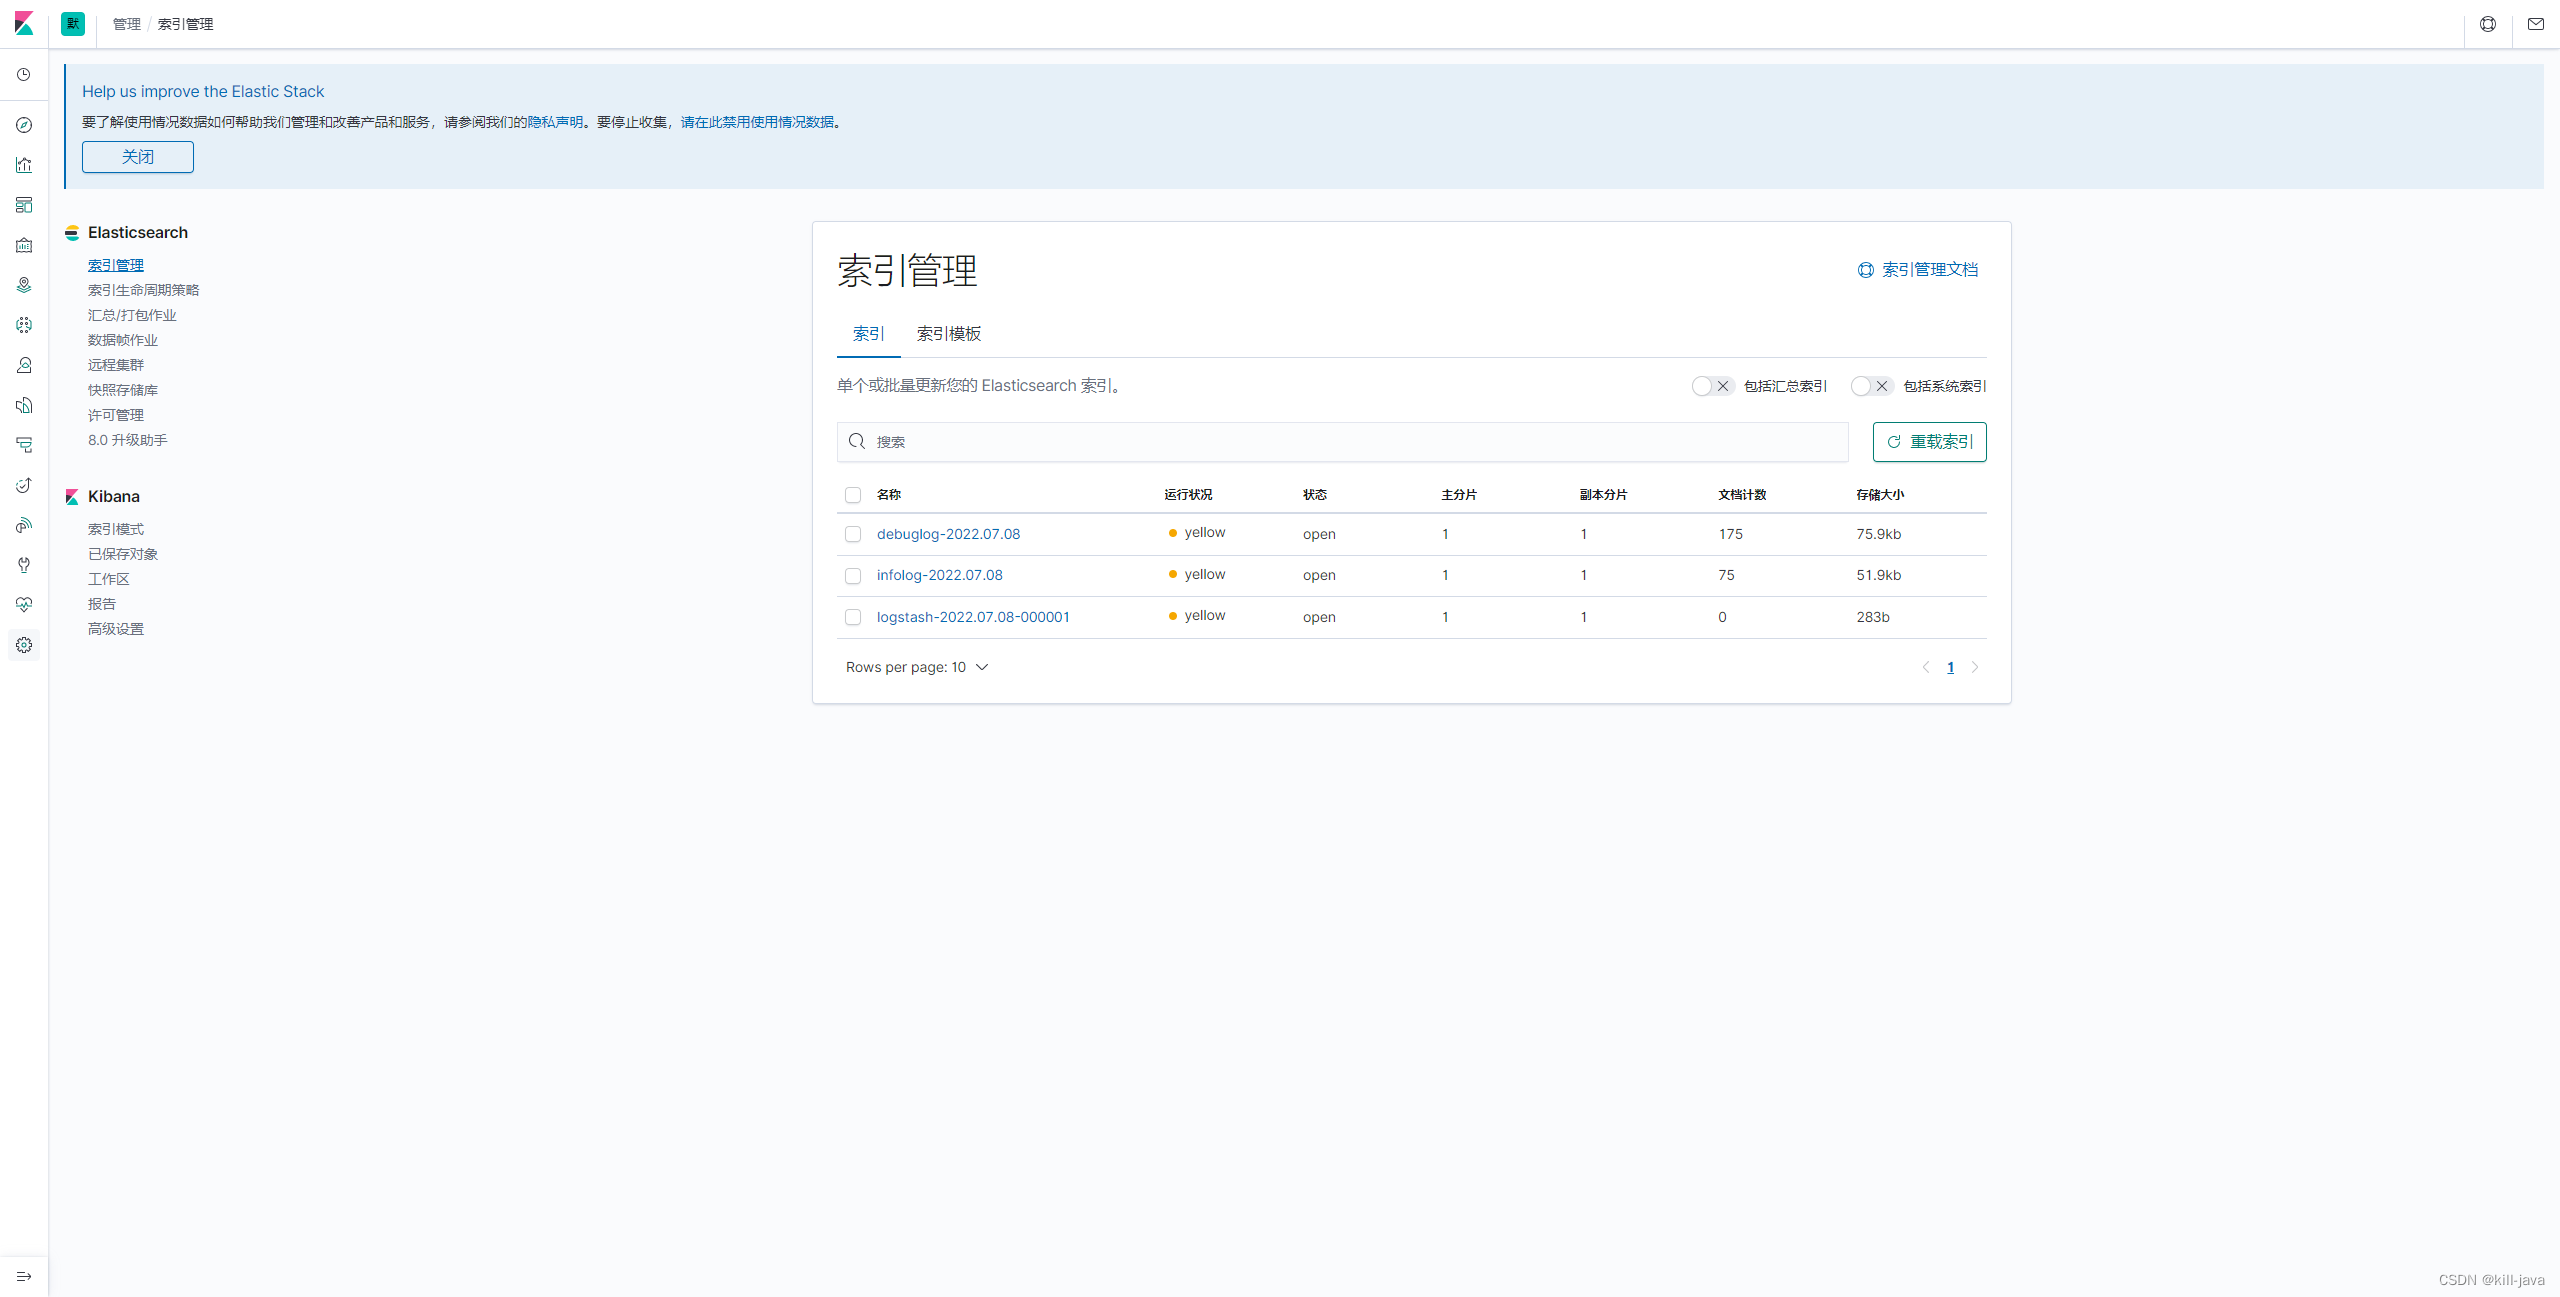Check the logstash-2022.07.08-000001 row checkbox
The image size is (2560, 1297).
click(853, 617)
